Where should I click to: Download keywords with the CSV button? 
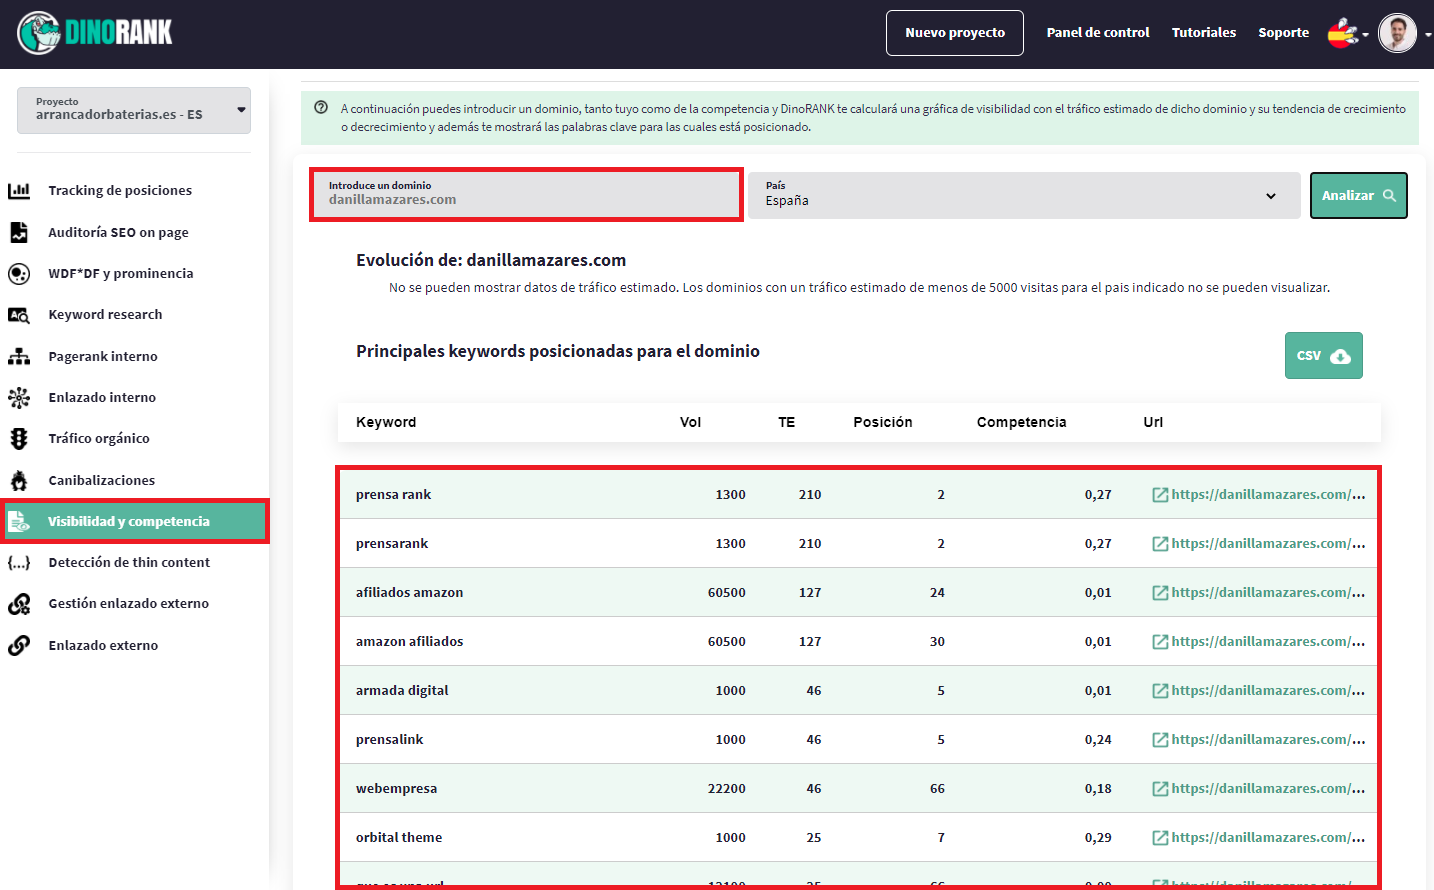point(1324,355)
